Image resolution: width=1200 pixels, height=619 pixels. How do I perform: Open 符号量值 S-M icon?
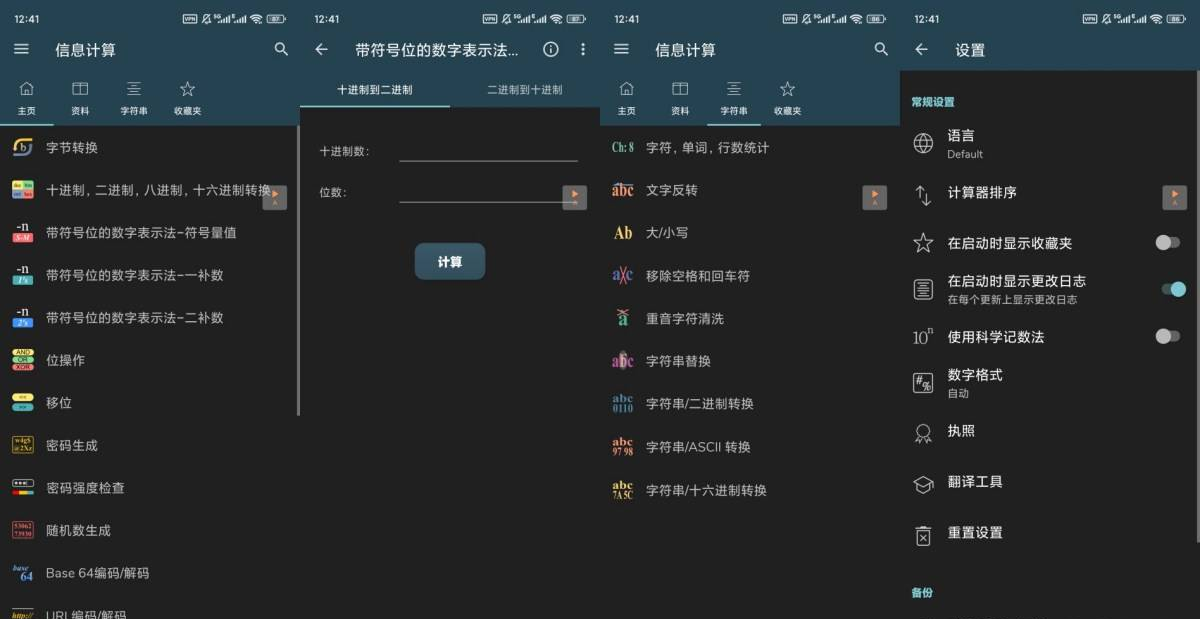coord(23,233)
